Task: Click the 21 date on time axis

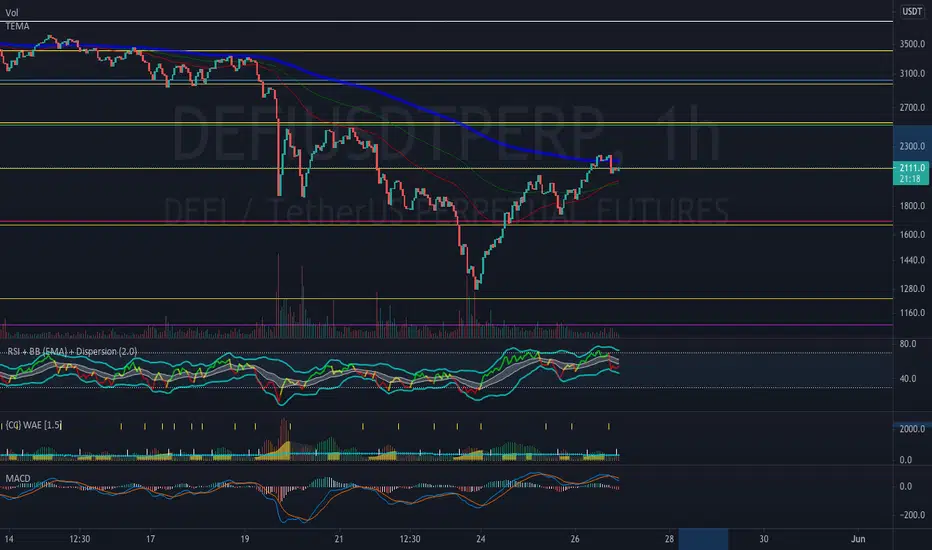Action: [339, 539]
